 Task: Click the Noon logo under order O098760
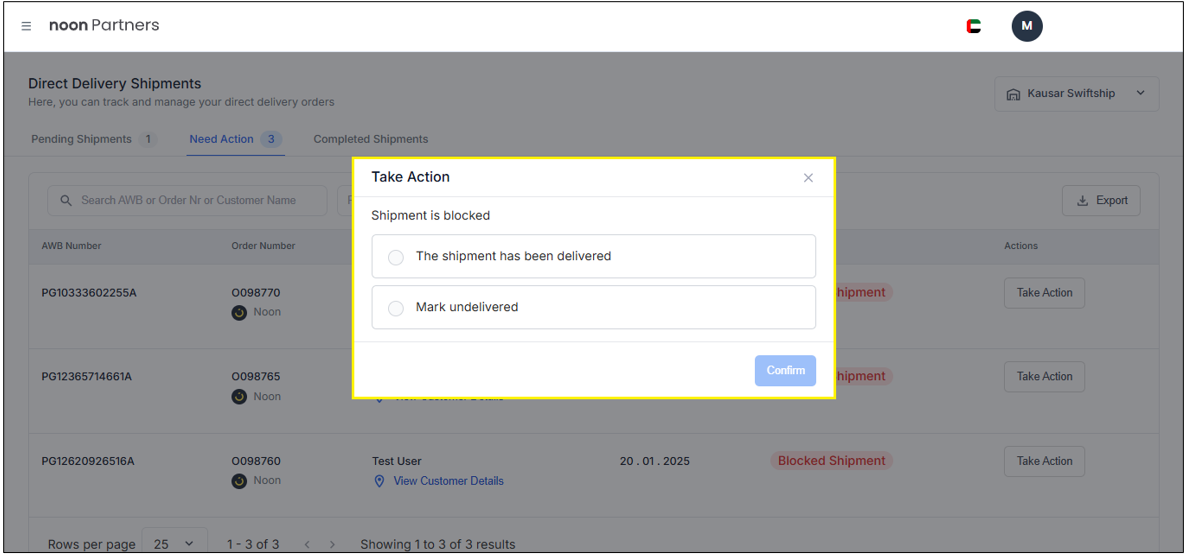coord(239,481)
